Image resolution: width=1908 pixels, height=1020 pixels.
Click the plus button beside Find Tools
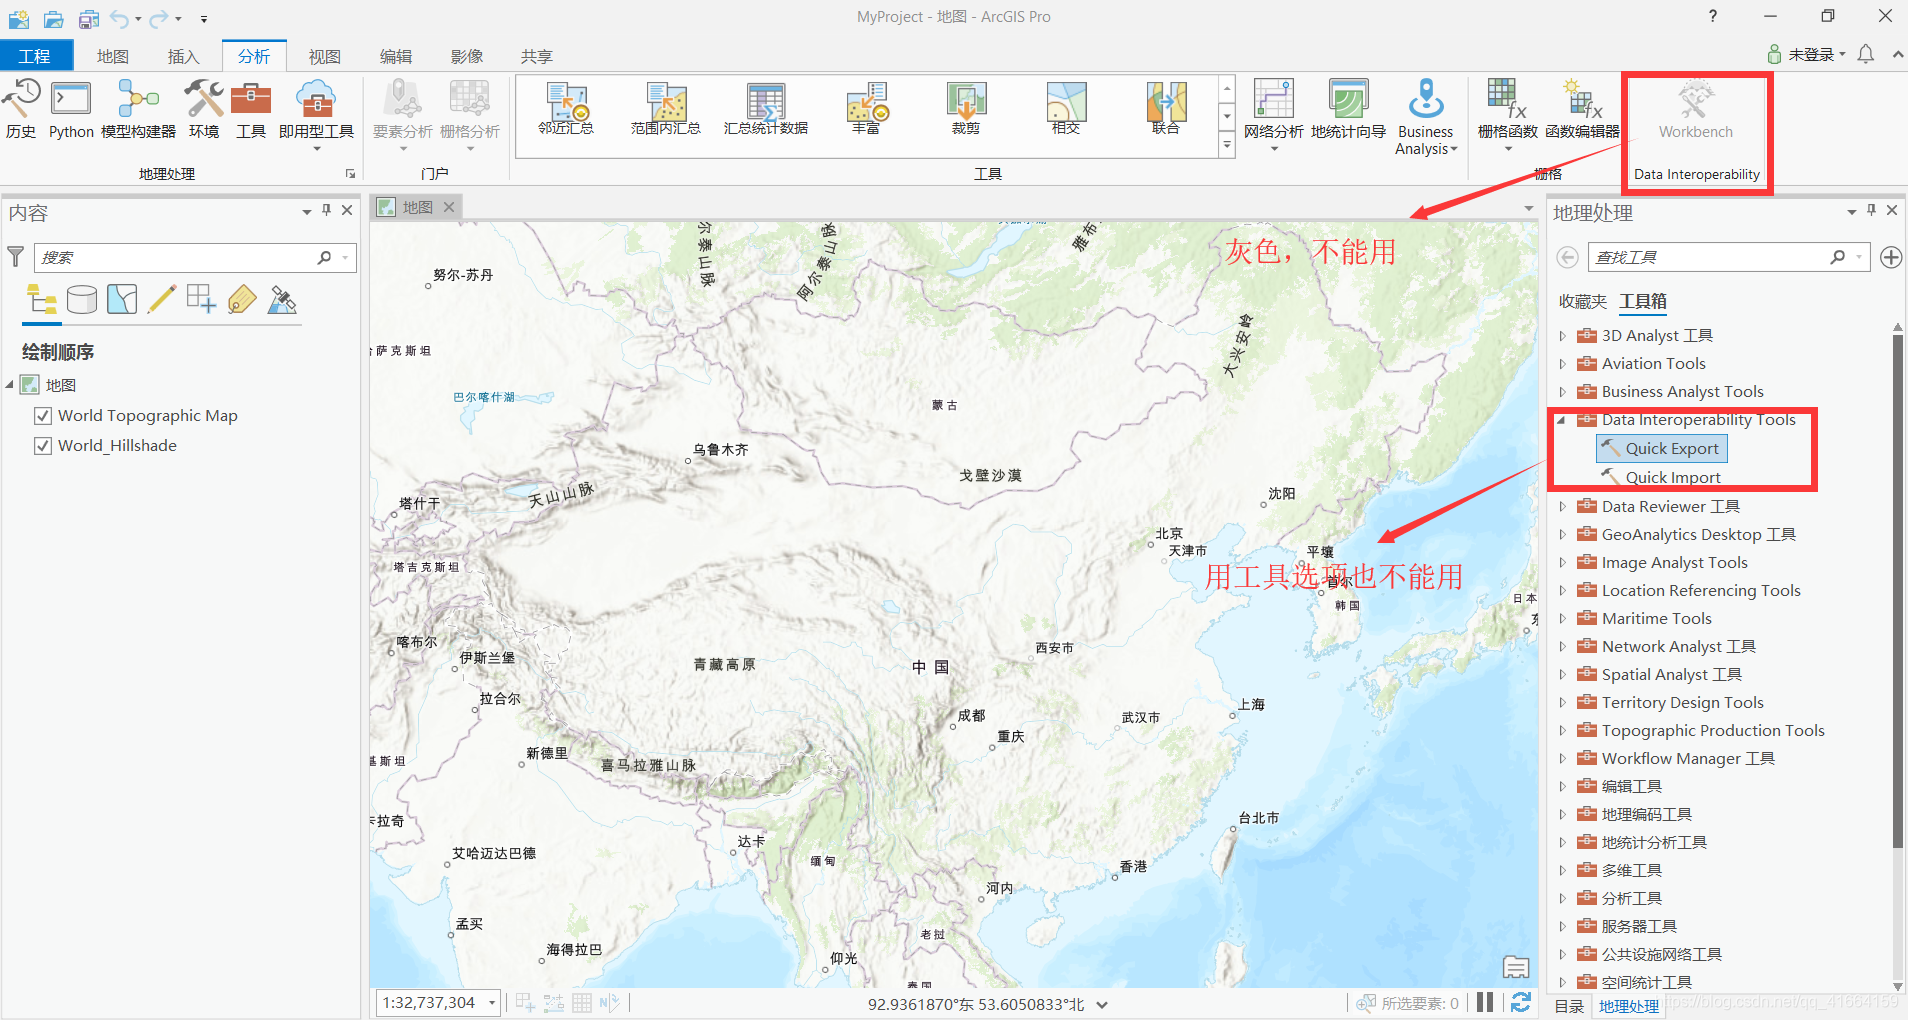(x=1891, y=258)
